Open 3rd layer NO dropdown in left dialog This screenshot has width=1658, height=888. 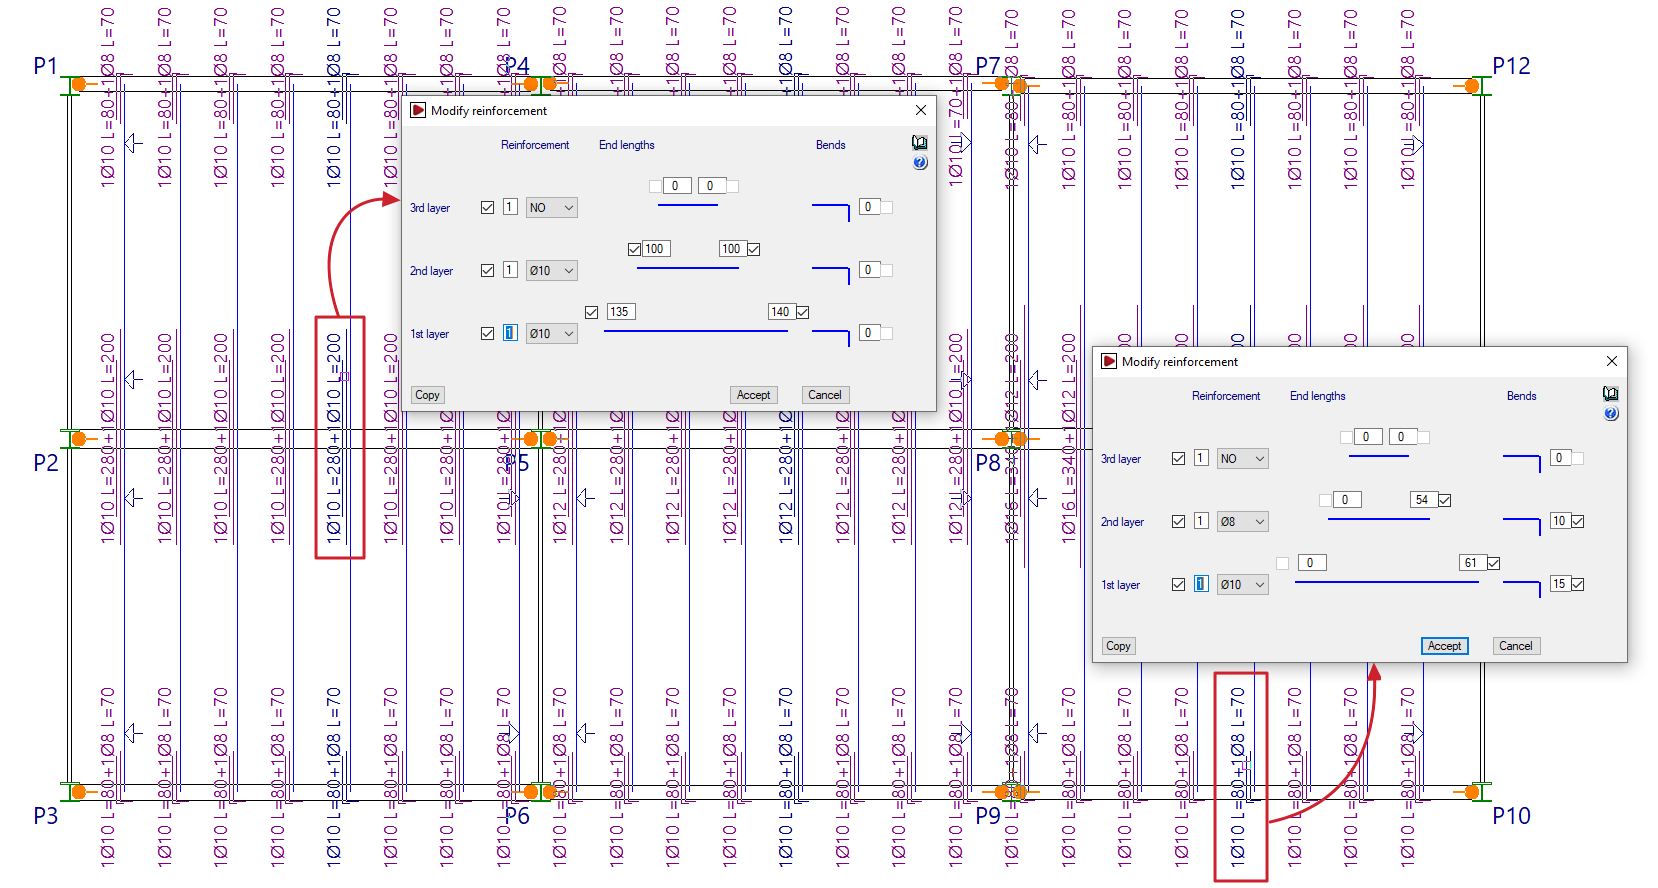tap(552, 208)
